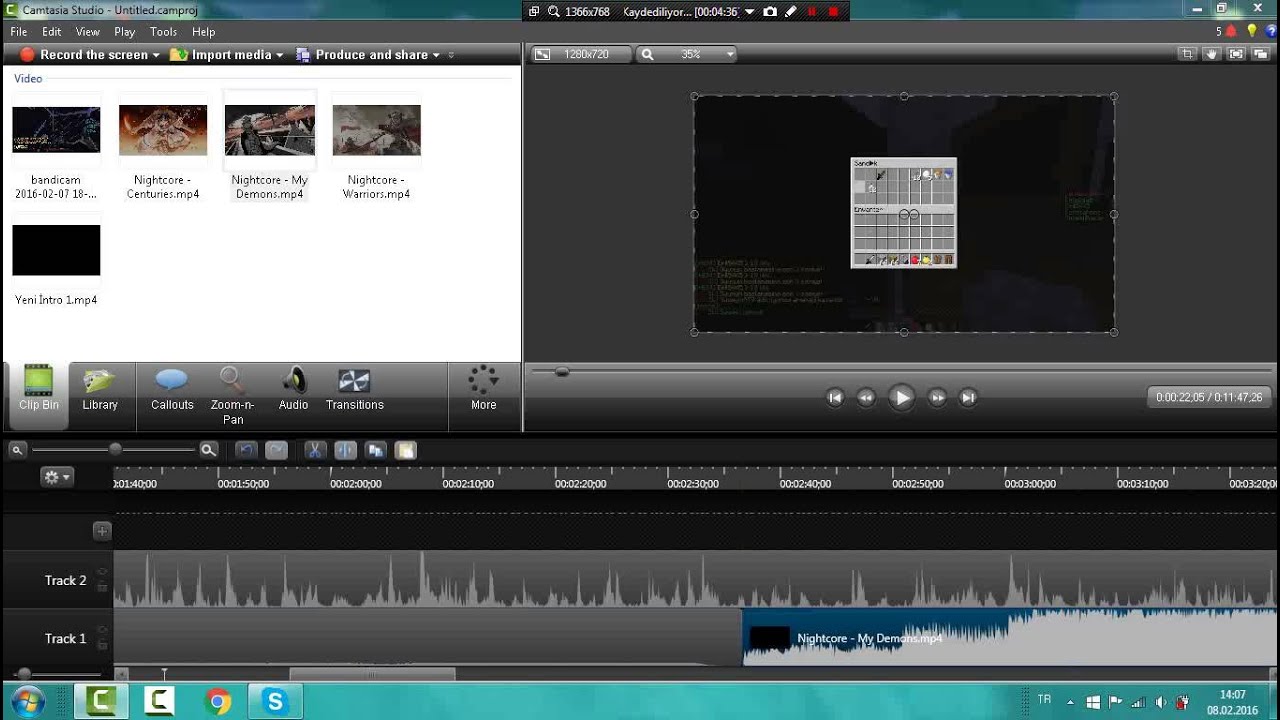1280x720 pixels.
Task: Detach the preview window
Action: (x=1261, y=54)
